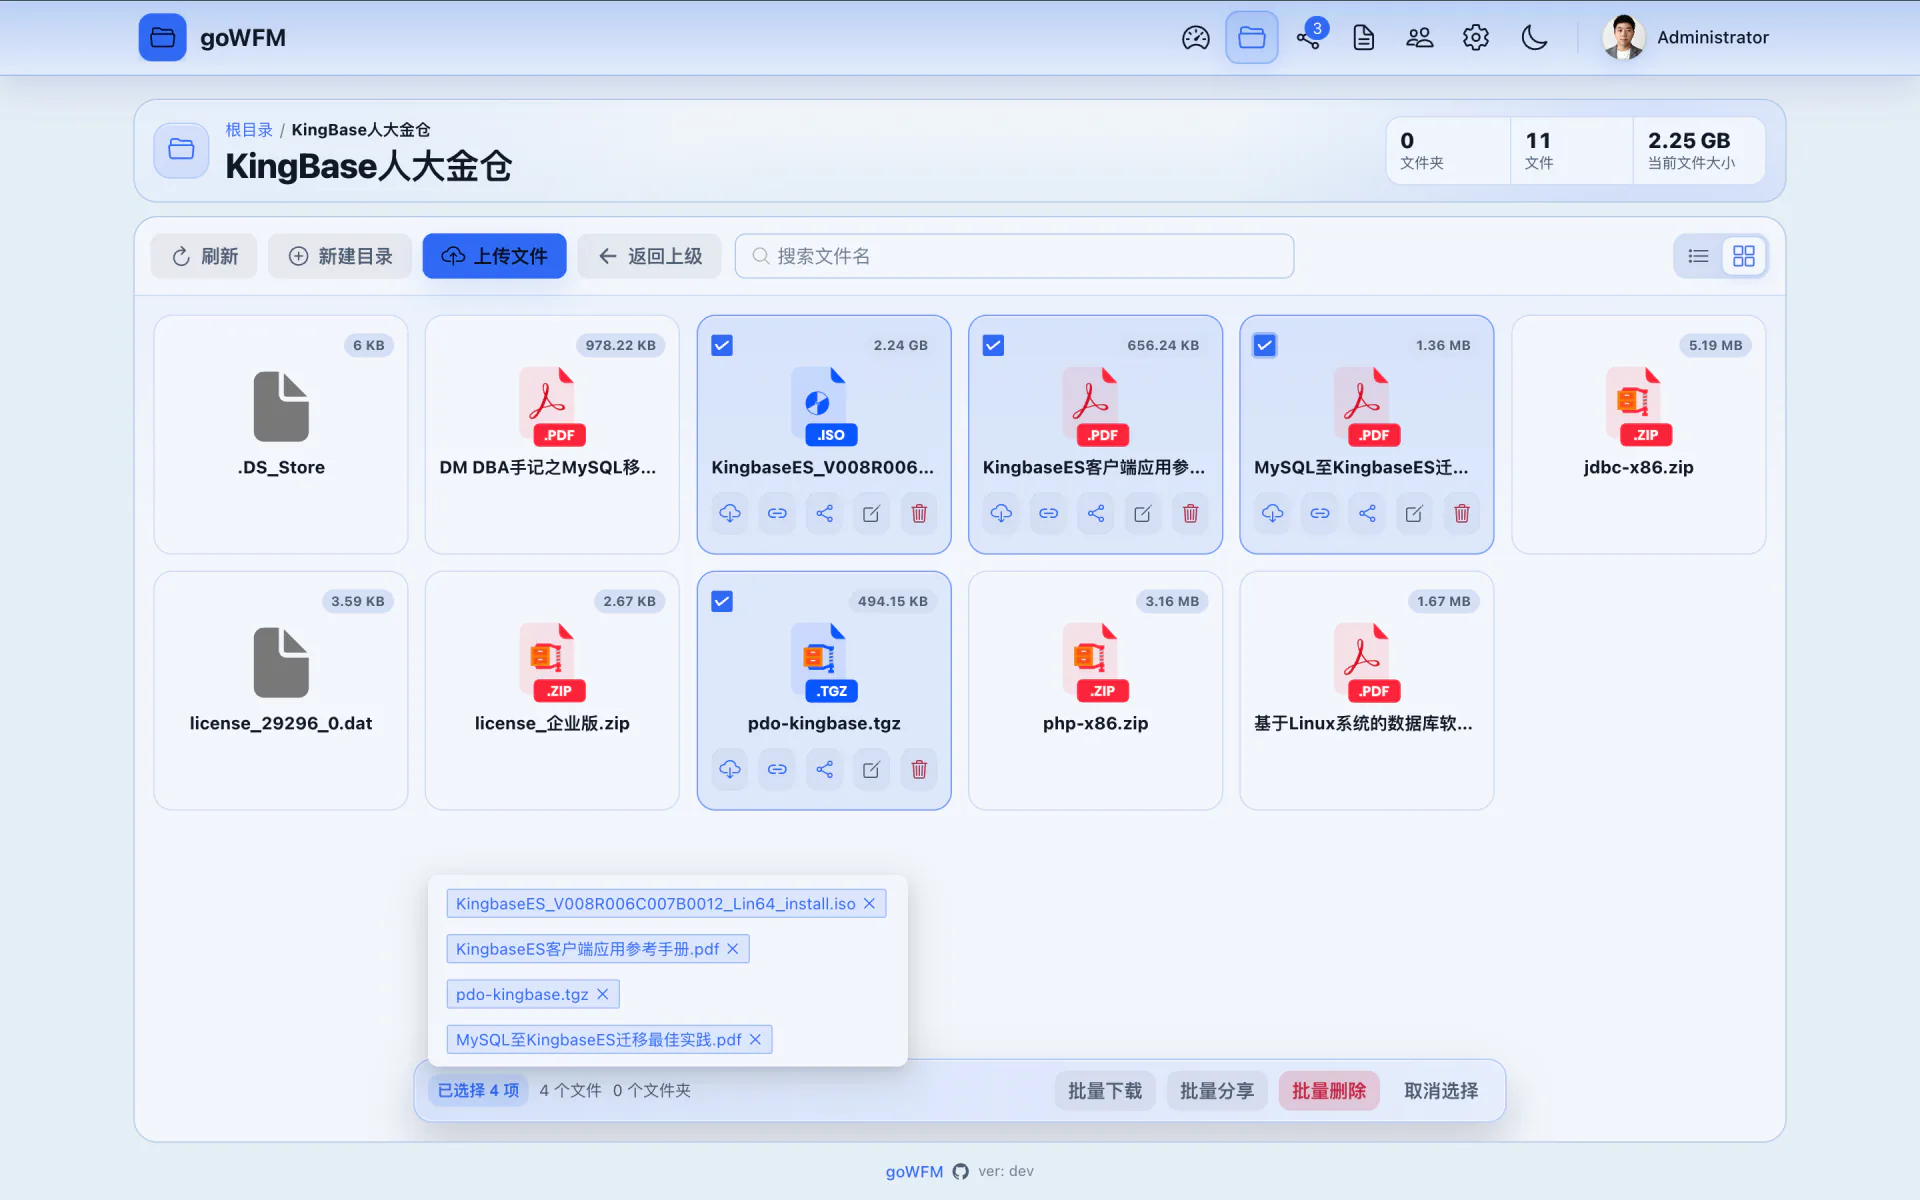Share the MySQL至KingbaseES迁移 PDF
The height and width of the screenshot is (1200, 1920).
pos(1367,514)
